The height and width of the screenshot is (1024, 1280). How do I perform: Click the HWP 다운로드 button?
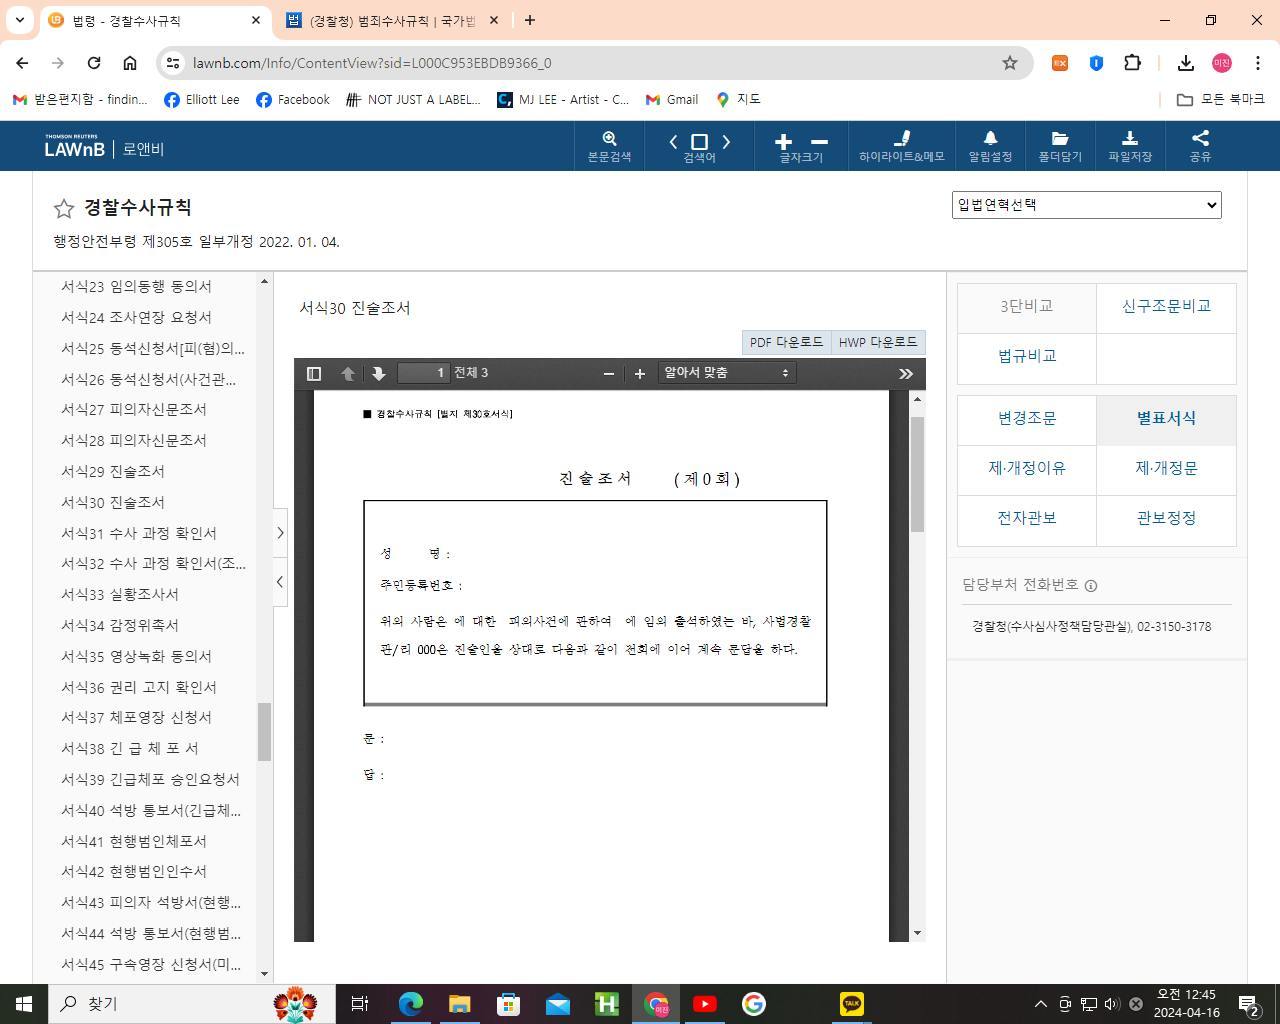pyautogui.click(x=878, y=342)
